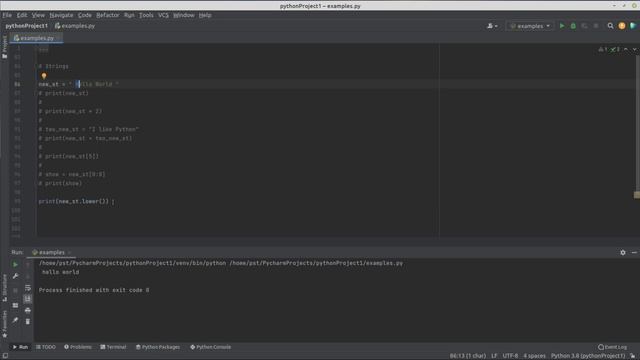Click the intention lightbulb in the editor
640x360 pixels.
44,76
